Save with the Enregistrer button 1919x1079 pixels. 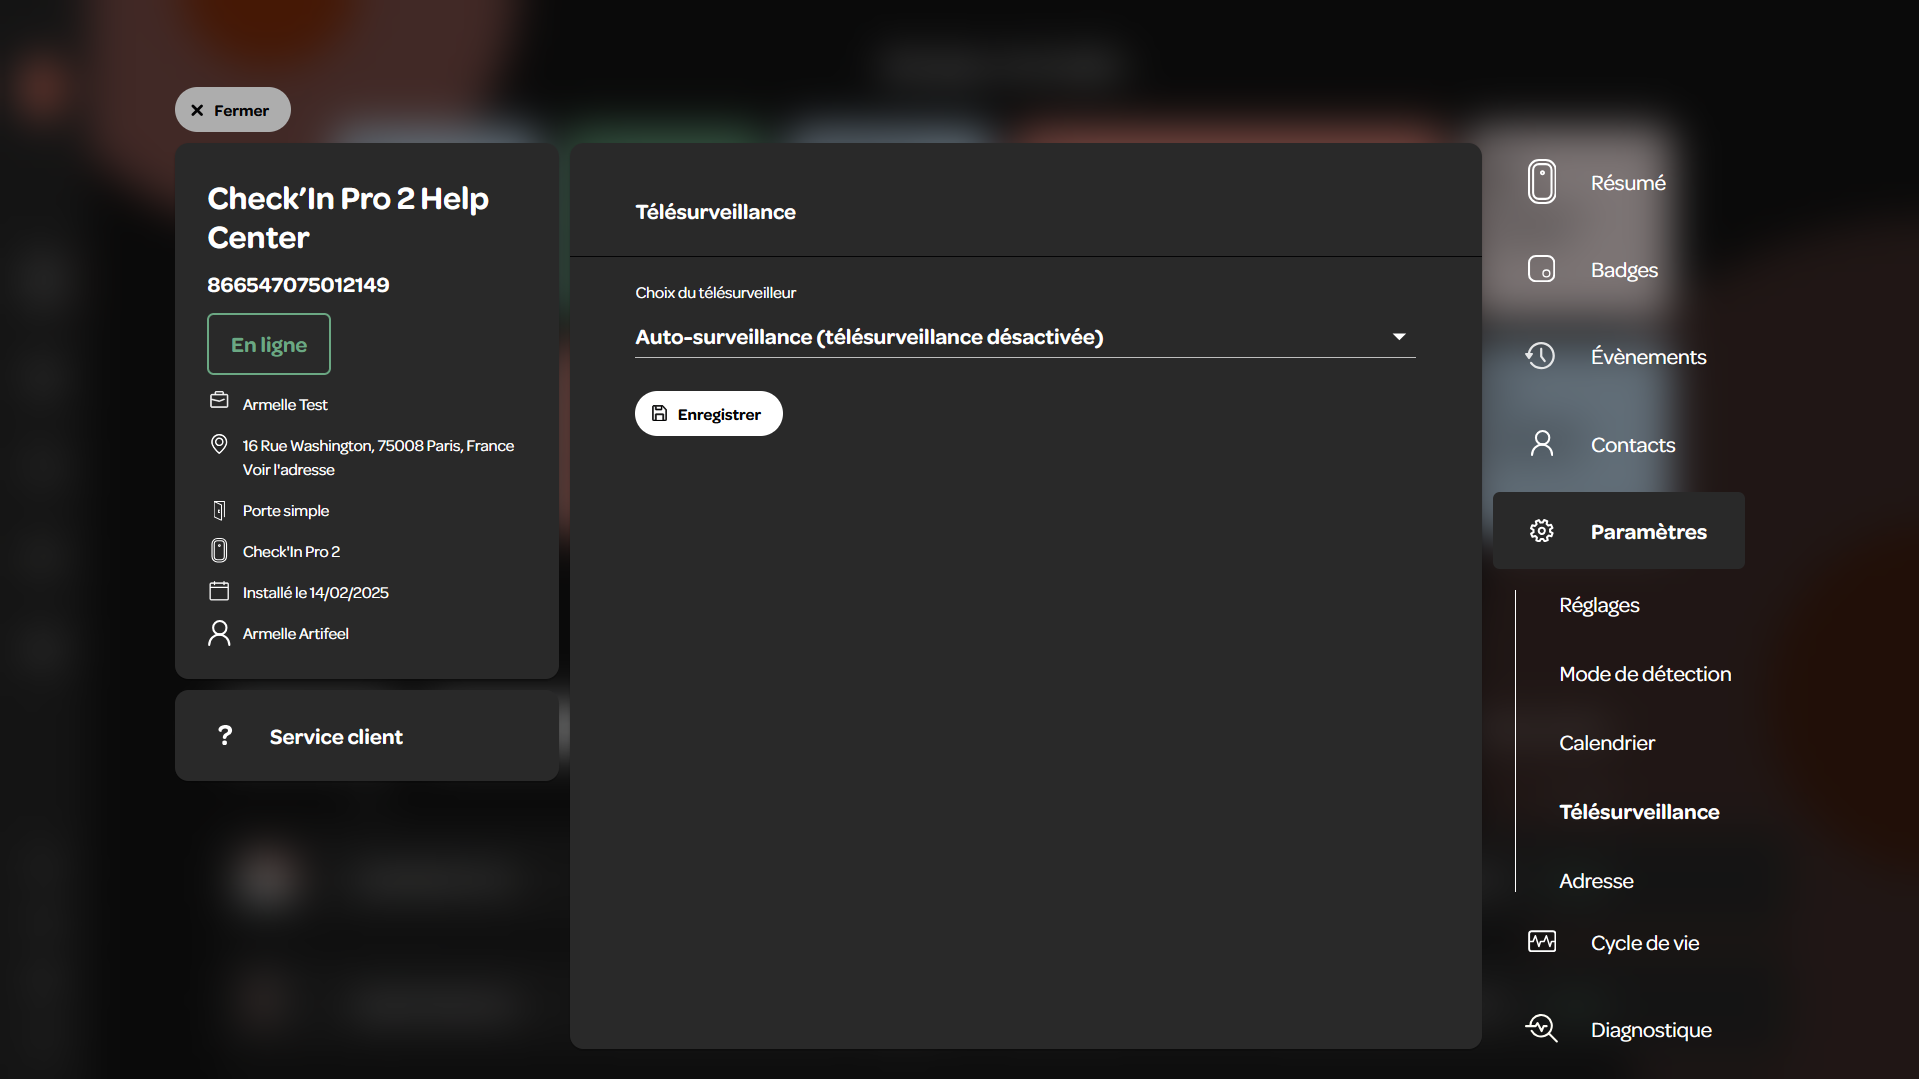tap(708, 414)
